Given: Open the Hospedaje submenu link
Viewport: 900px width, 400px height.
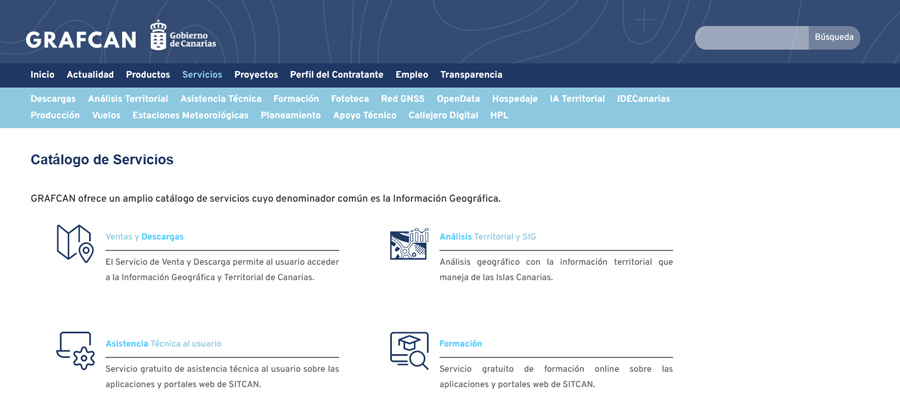Looking at the screenshot, I should (515, 99).
